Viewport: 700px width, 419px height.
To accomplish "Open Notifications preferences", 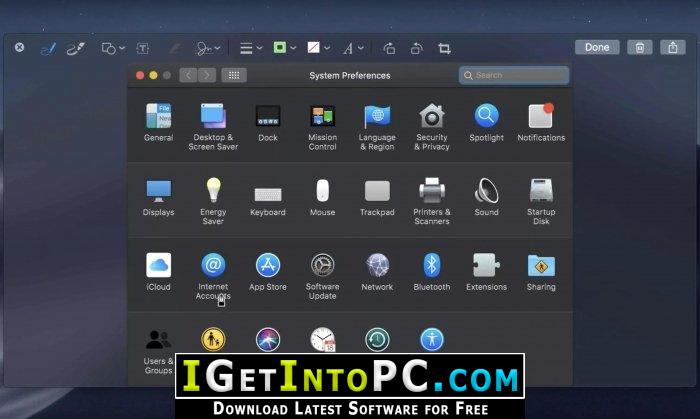I will 541,122.
